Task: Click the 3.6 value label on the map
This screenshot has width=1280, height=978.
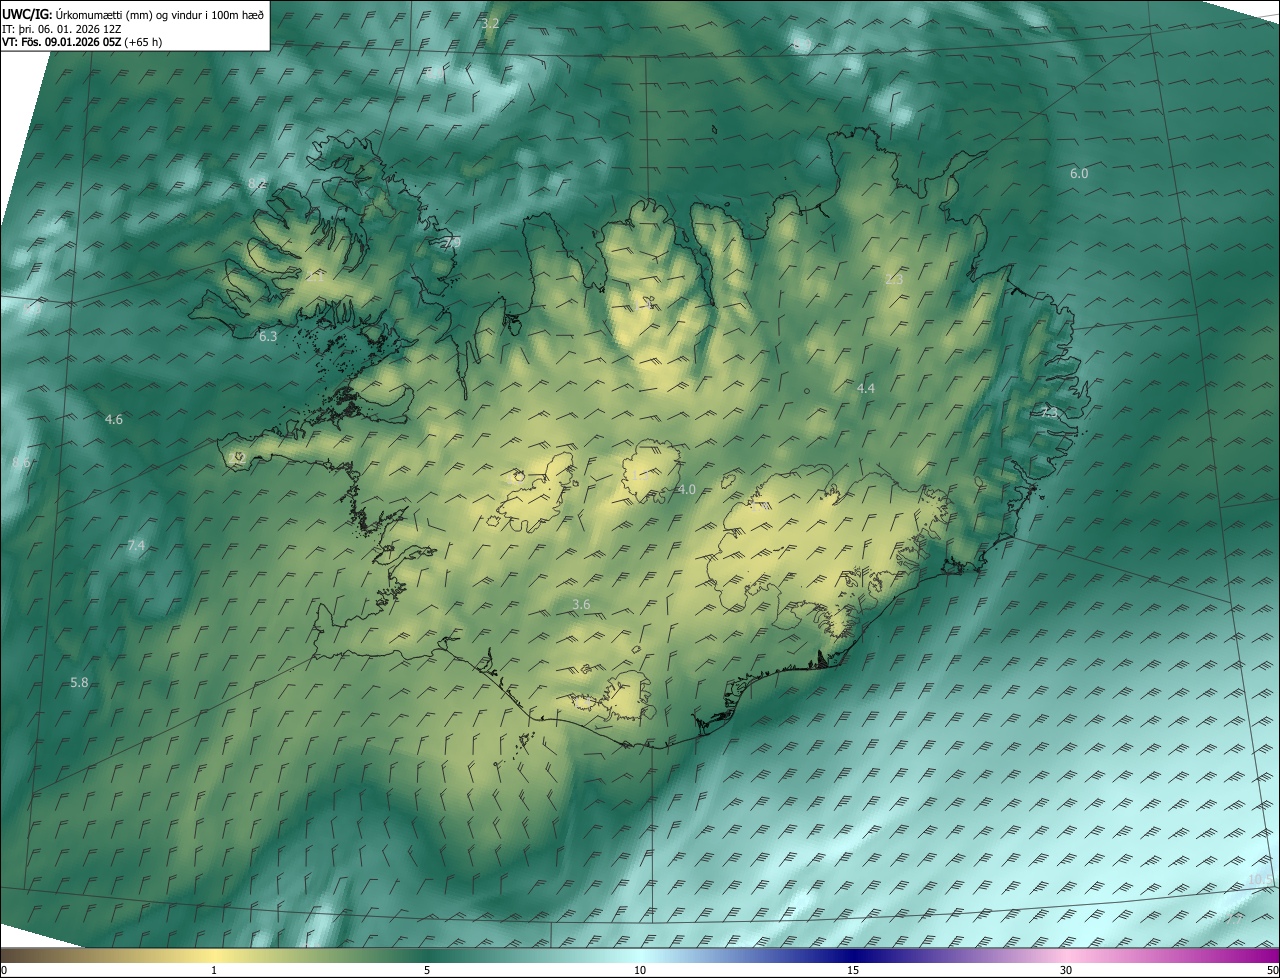Action: click(x=581, y=604)
